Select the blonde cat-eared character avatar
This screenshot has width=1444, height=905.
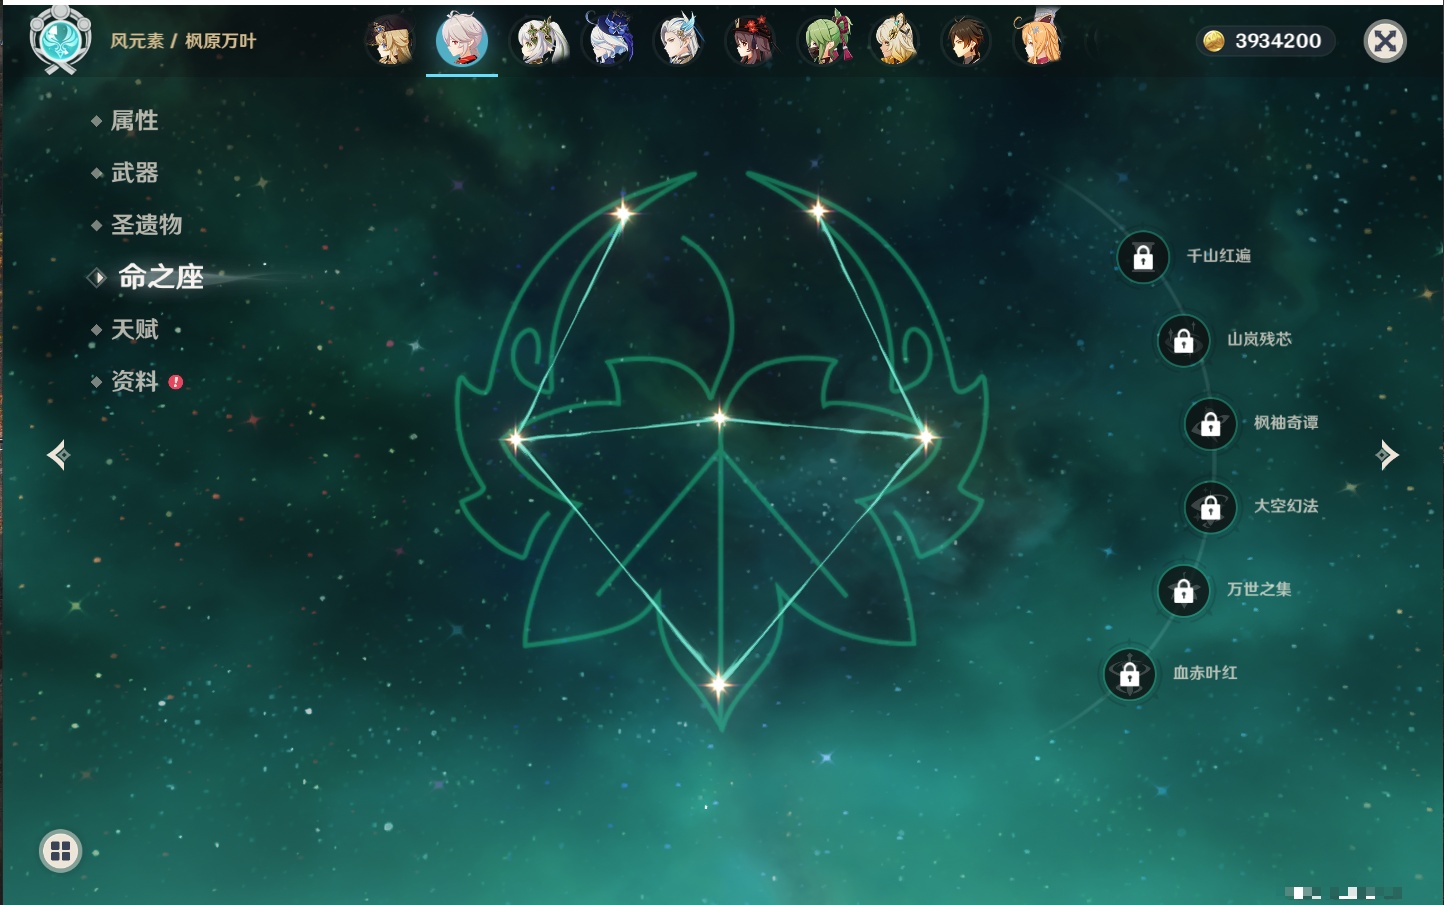[895, 41]
